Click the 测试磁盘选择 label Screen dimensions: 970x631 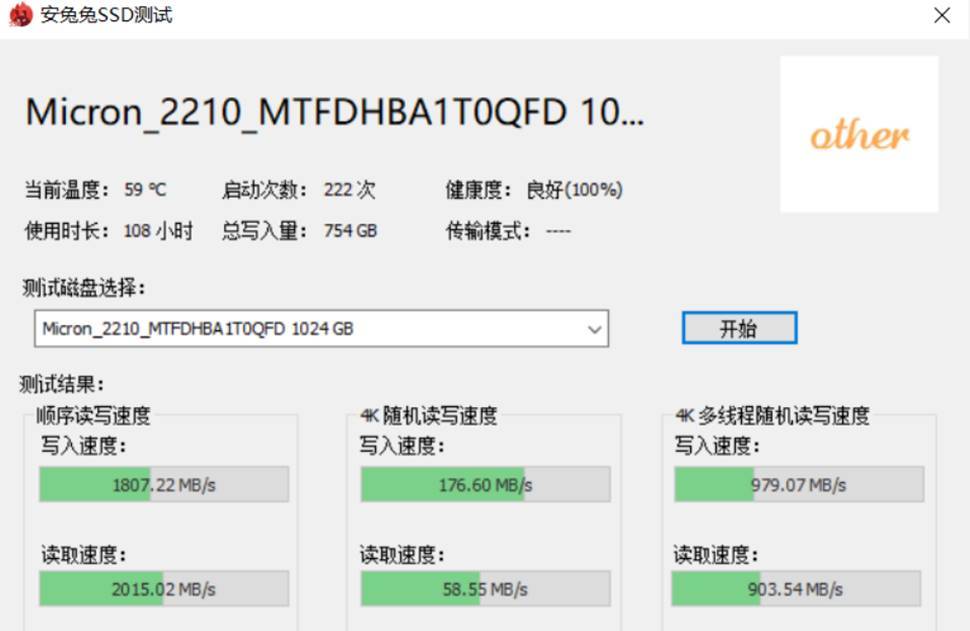pyautogui.click(x=84, y=288)
